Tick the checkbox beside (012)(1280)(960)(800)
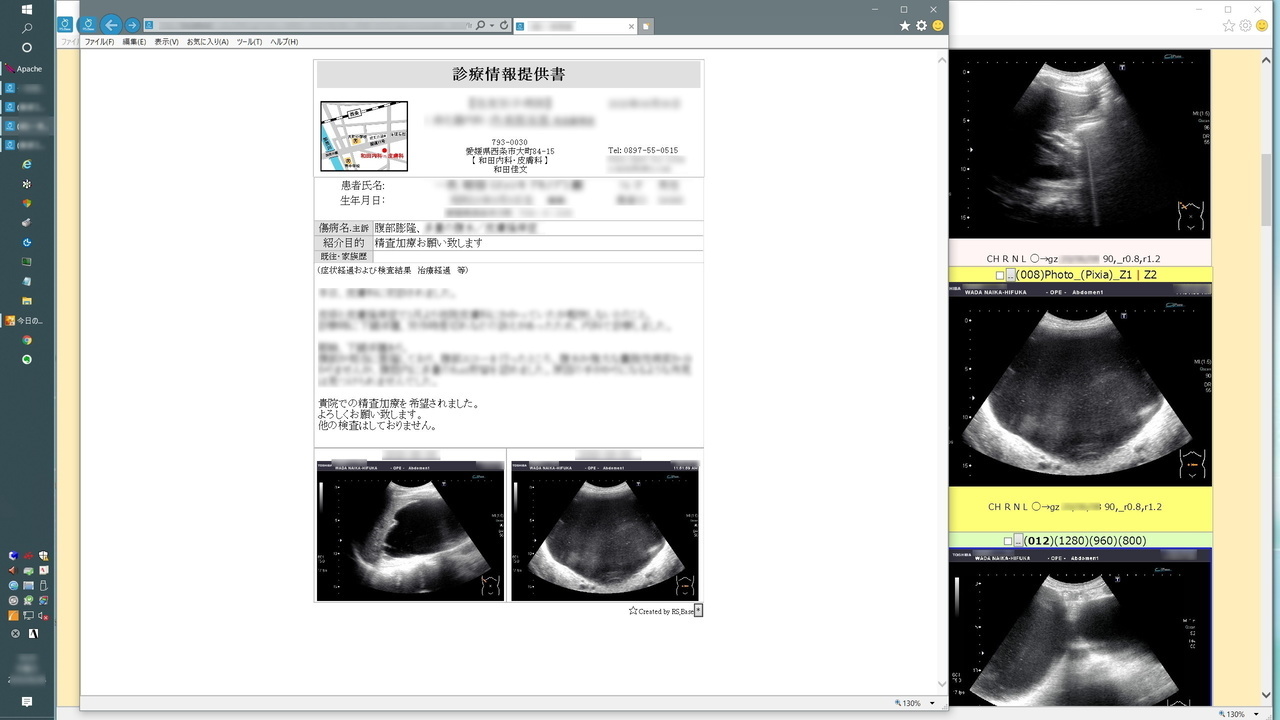This screenshot has height=720, width=1280. click(x=1008, y=541)
